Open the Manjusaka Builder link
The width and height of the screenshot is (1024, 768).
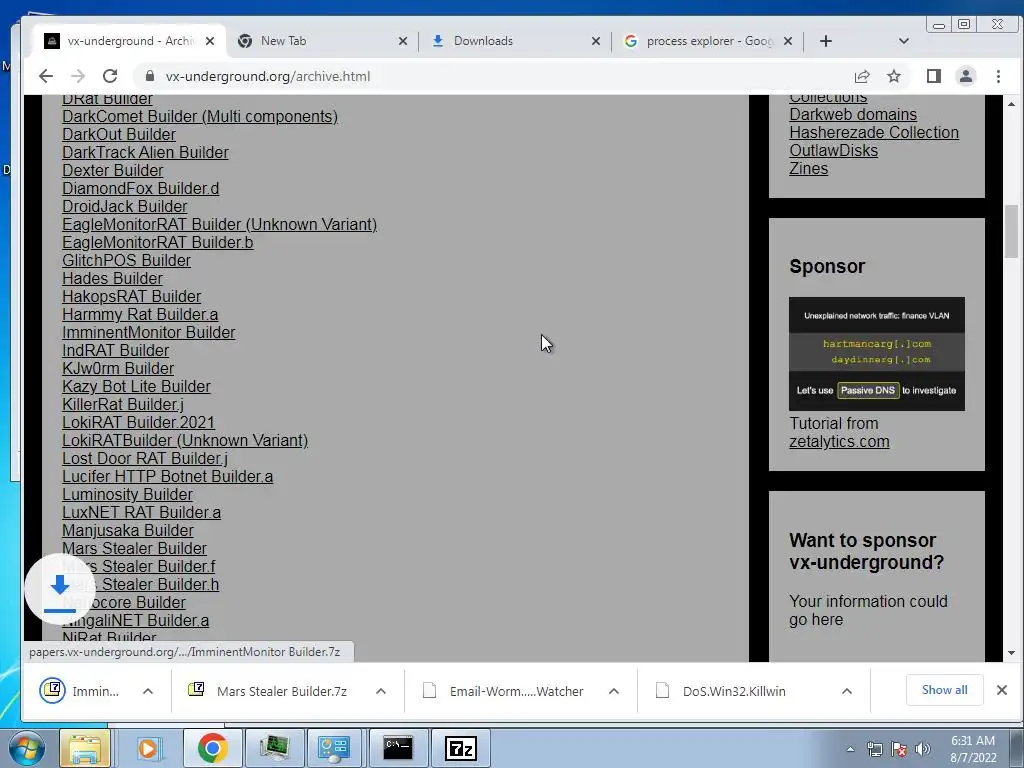click(128, 530)
